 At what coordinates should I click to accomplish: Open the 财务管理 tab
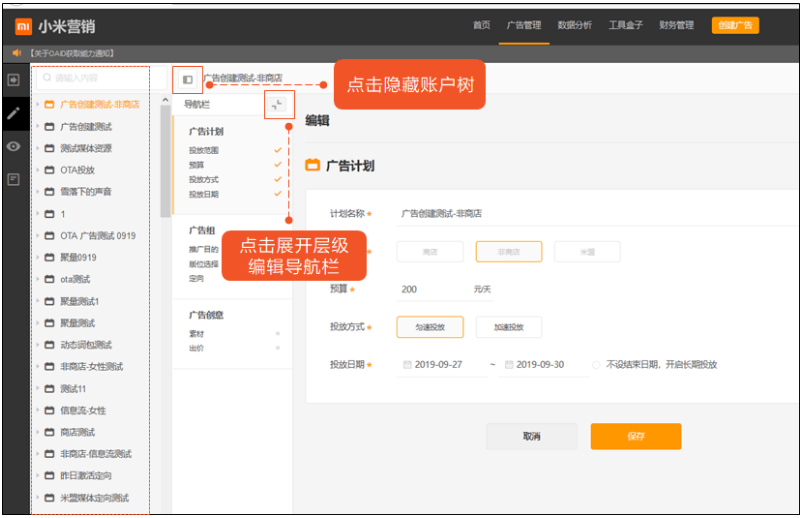(x=677, y=25)
